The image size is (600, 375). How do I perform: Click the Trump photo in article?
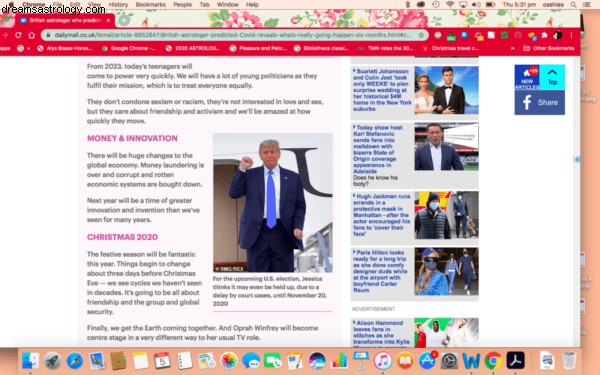pos(272,203)
